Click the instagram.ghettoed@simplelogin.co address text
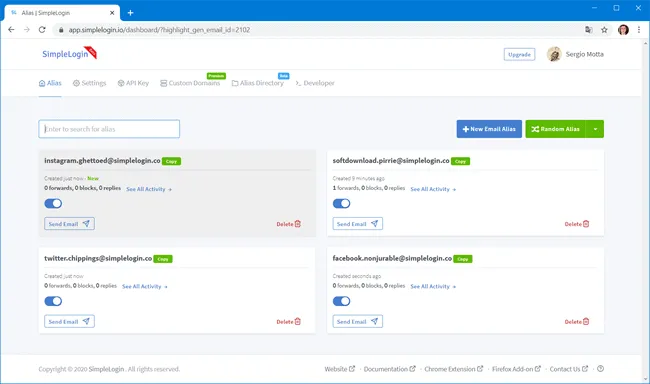 pos(102,160)
